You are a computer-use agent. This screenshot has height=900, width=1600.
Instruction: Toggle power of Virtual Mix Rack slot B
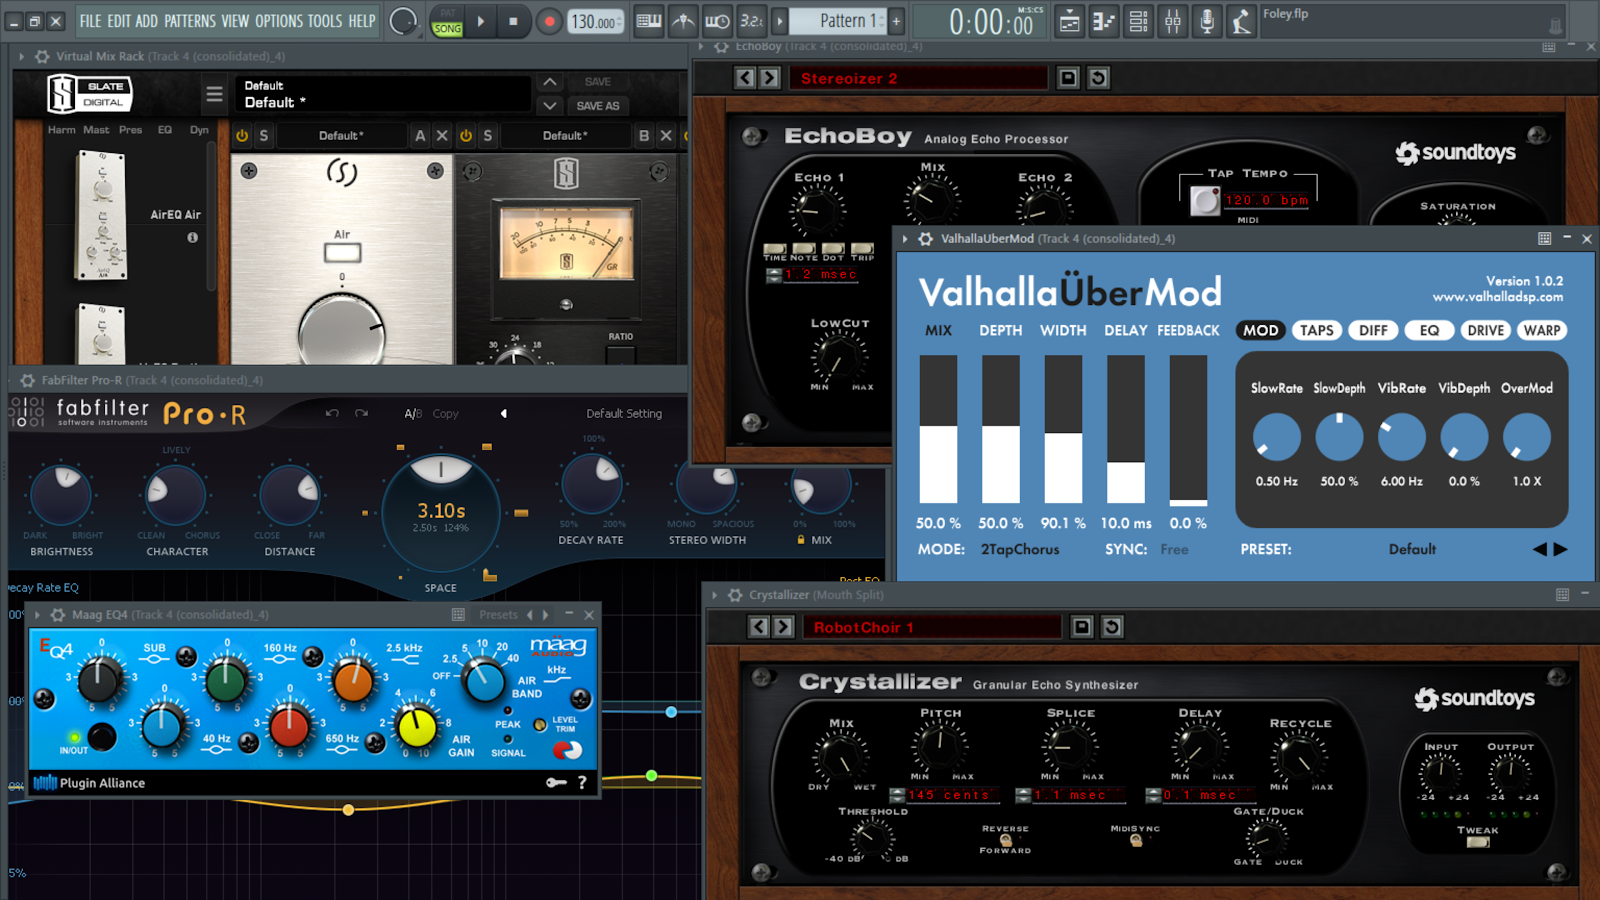[x=466, y=136]
